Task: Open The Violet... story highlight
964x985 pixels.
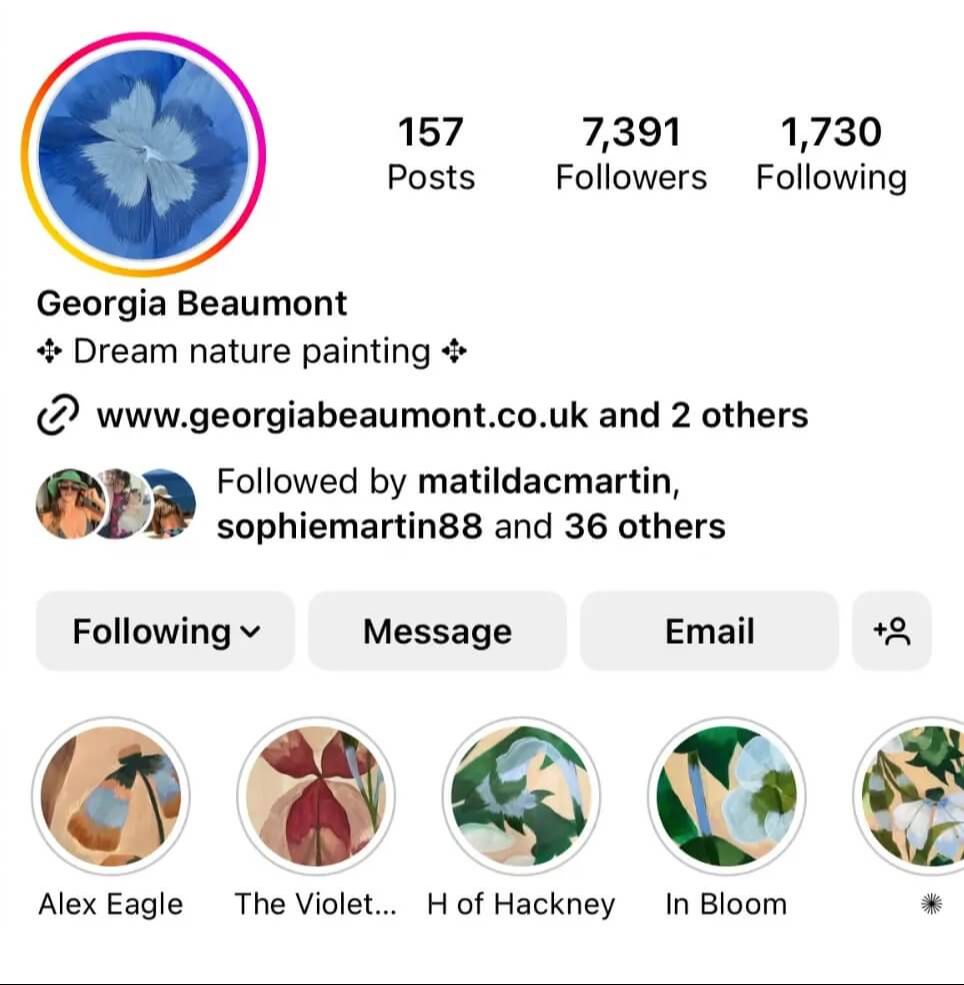Action: click(x=317, y=796)
